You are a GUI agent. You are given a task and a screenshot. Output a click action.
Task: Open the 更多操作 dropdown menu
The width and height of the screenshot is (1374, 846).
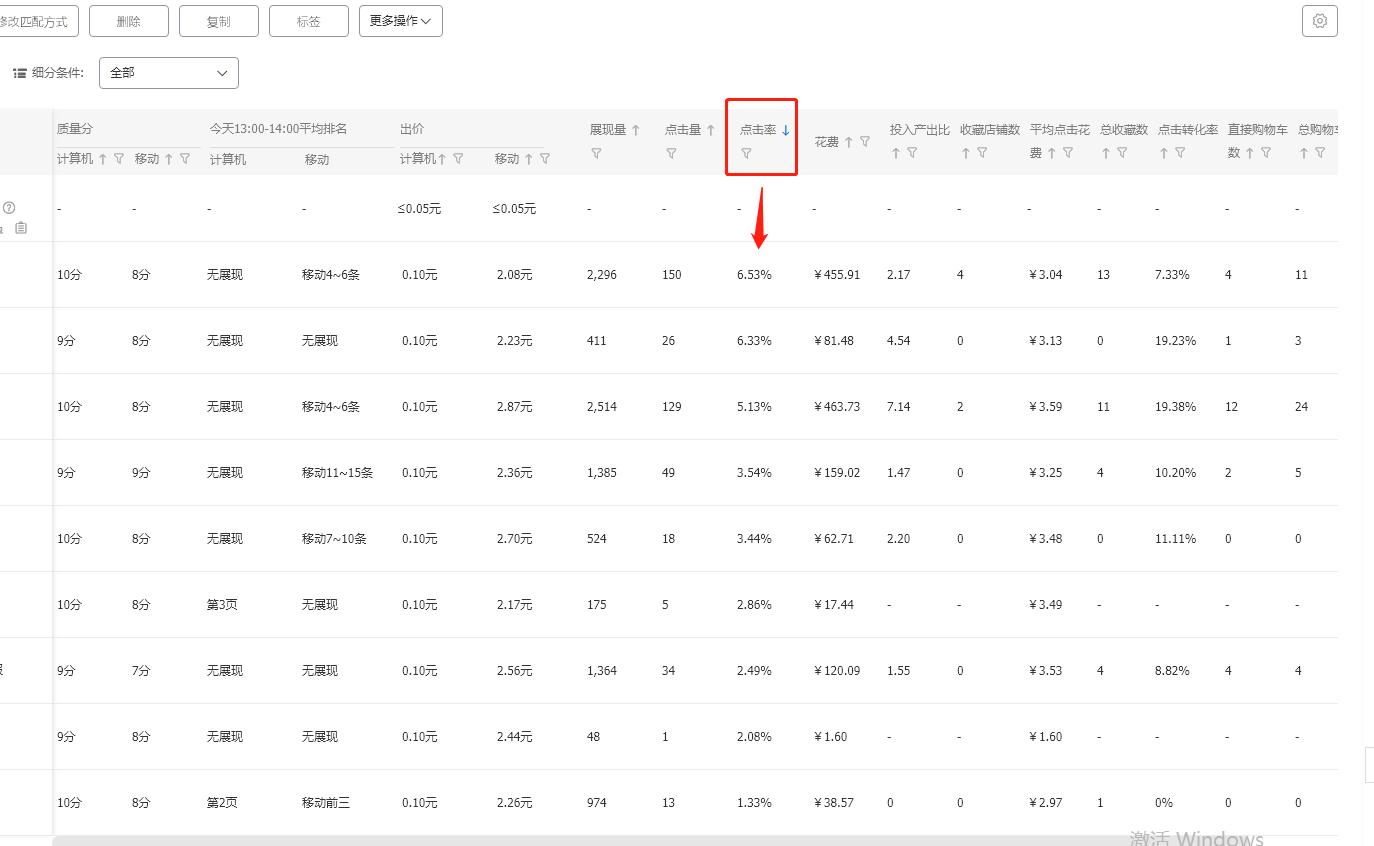400,20
